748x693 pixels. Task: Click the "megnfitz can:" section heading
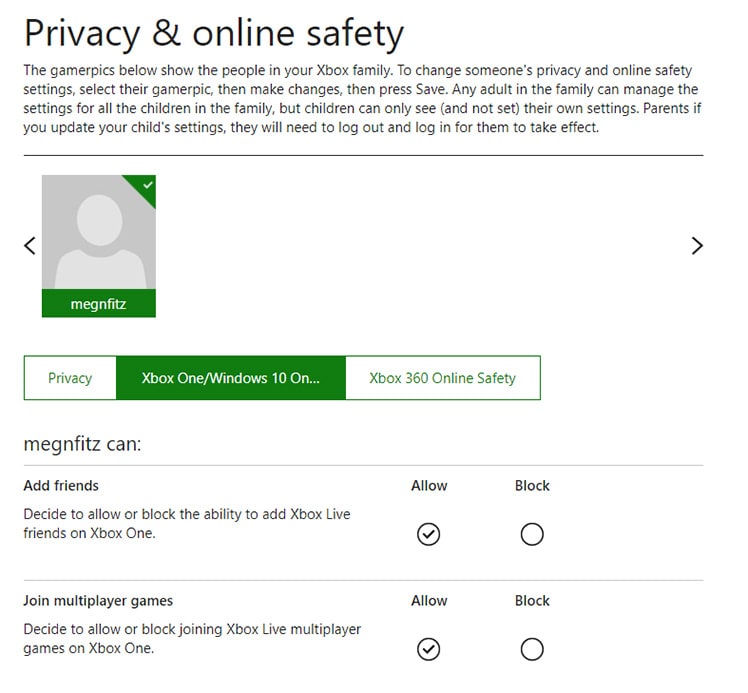tap(82, 443)
